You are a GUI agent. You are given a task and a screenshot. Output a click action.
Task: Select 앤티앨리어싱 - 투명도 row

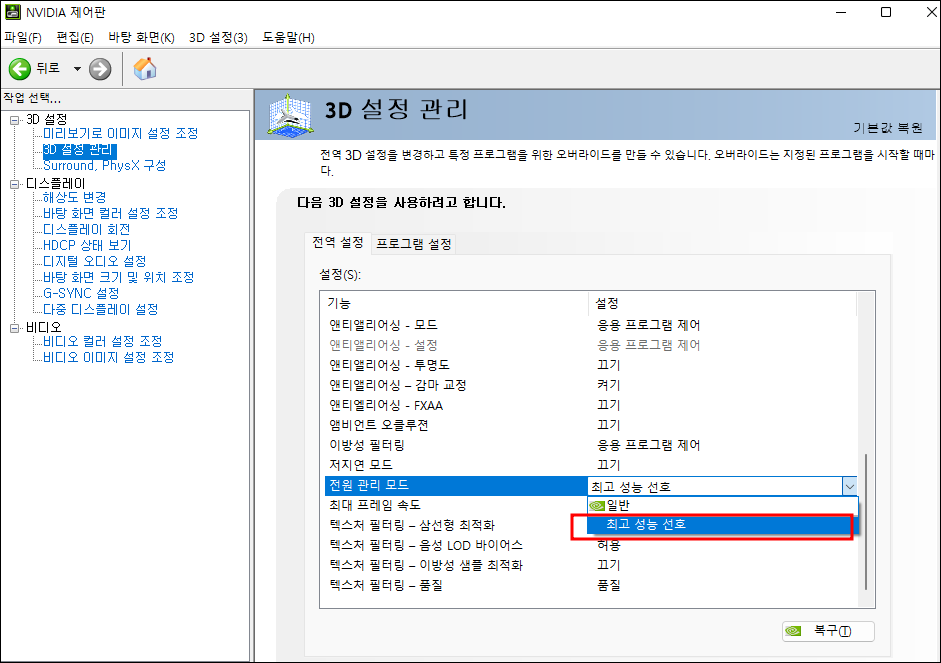coord(591,365)
